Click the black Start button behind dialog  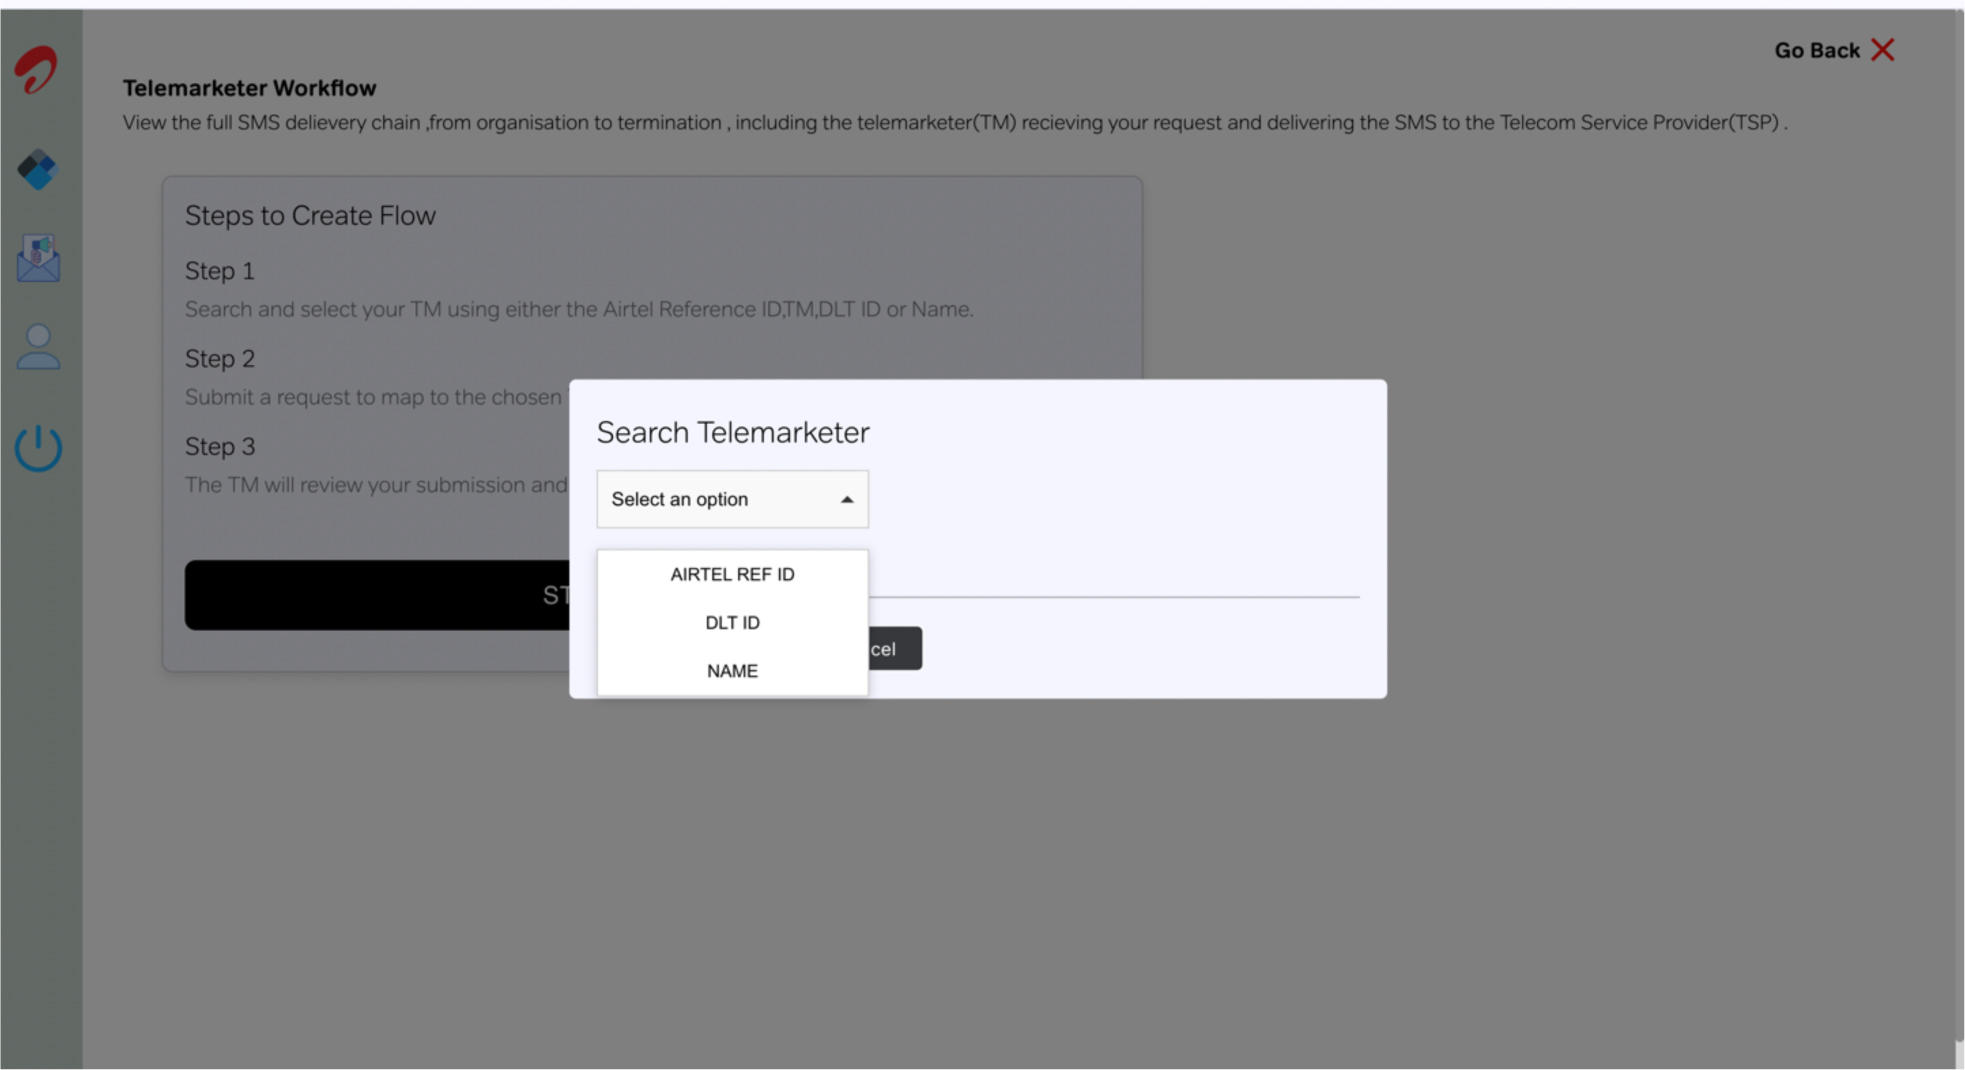[377, 594]
